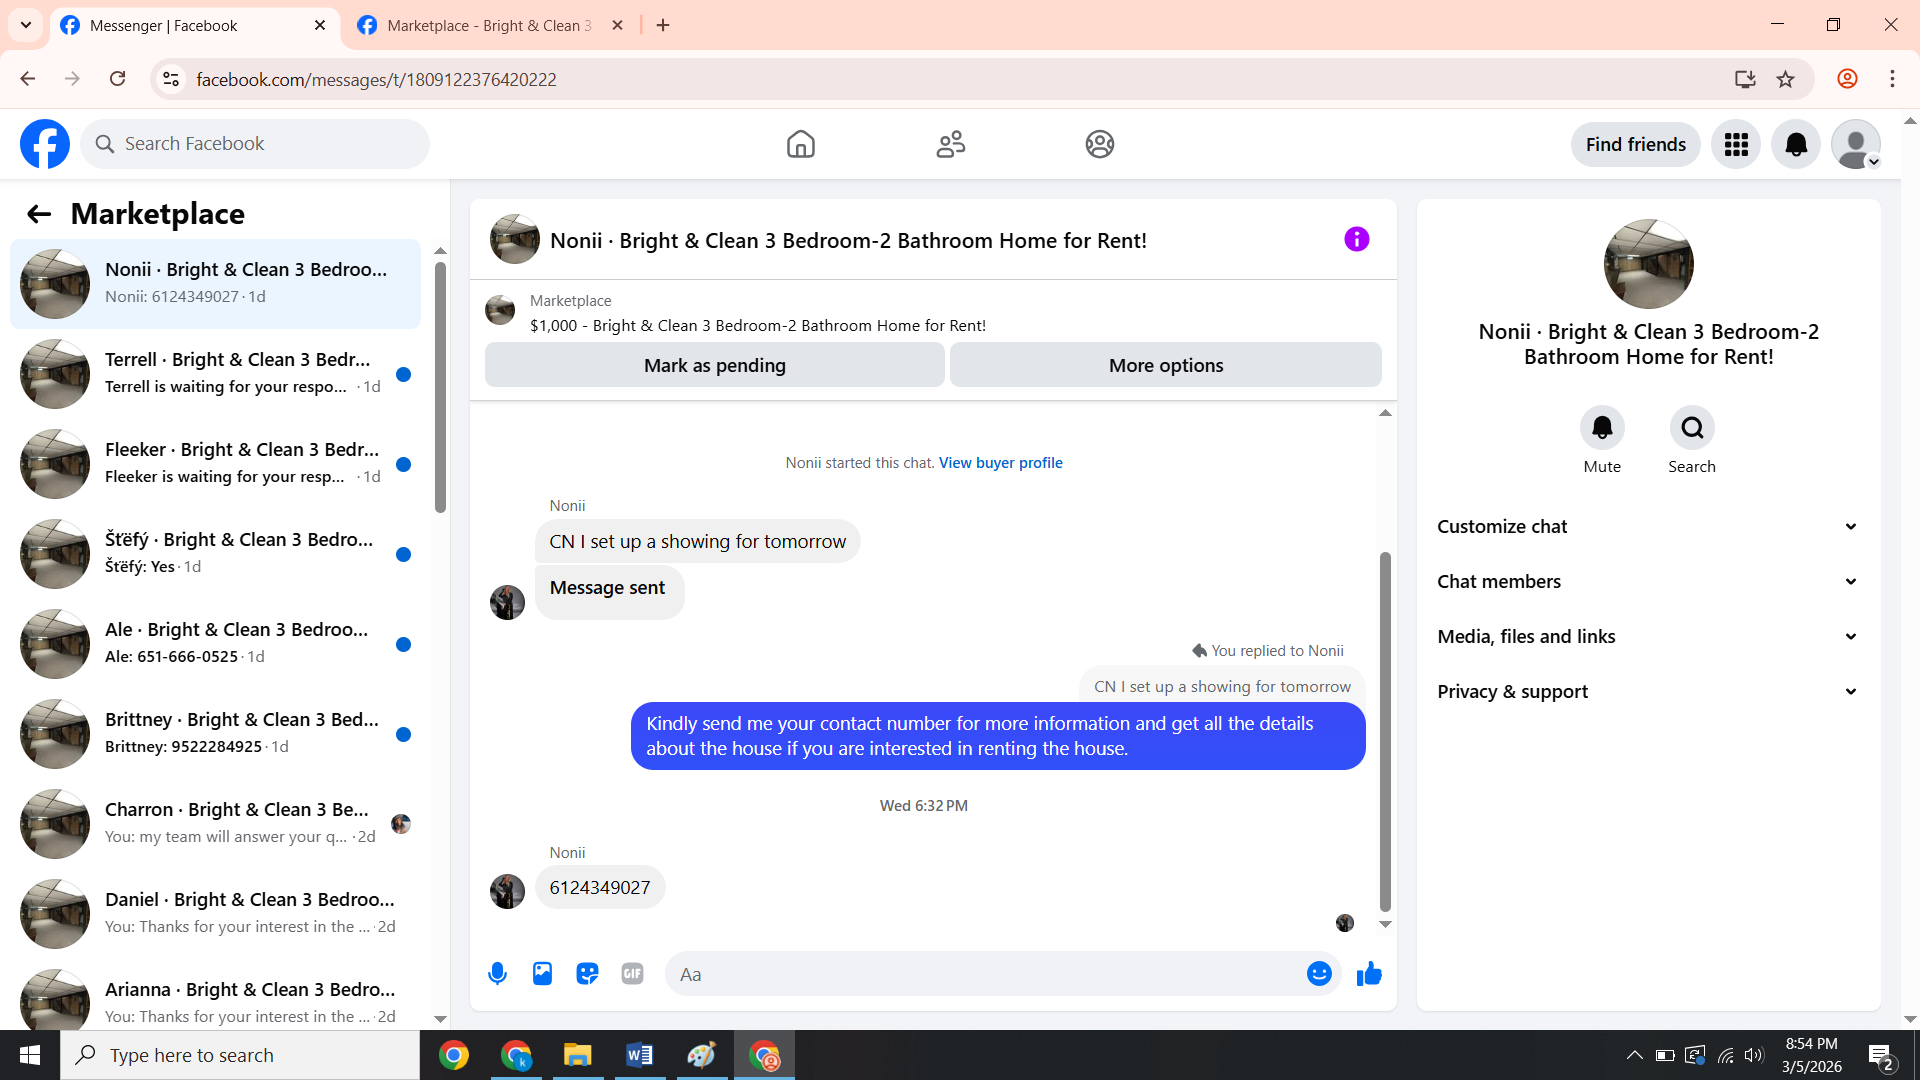Open the Facebook notifications bell
The height and width of the screenshot is (1080, 1920).
point(1796,145)
